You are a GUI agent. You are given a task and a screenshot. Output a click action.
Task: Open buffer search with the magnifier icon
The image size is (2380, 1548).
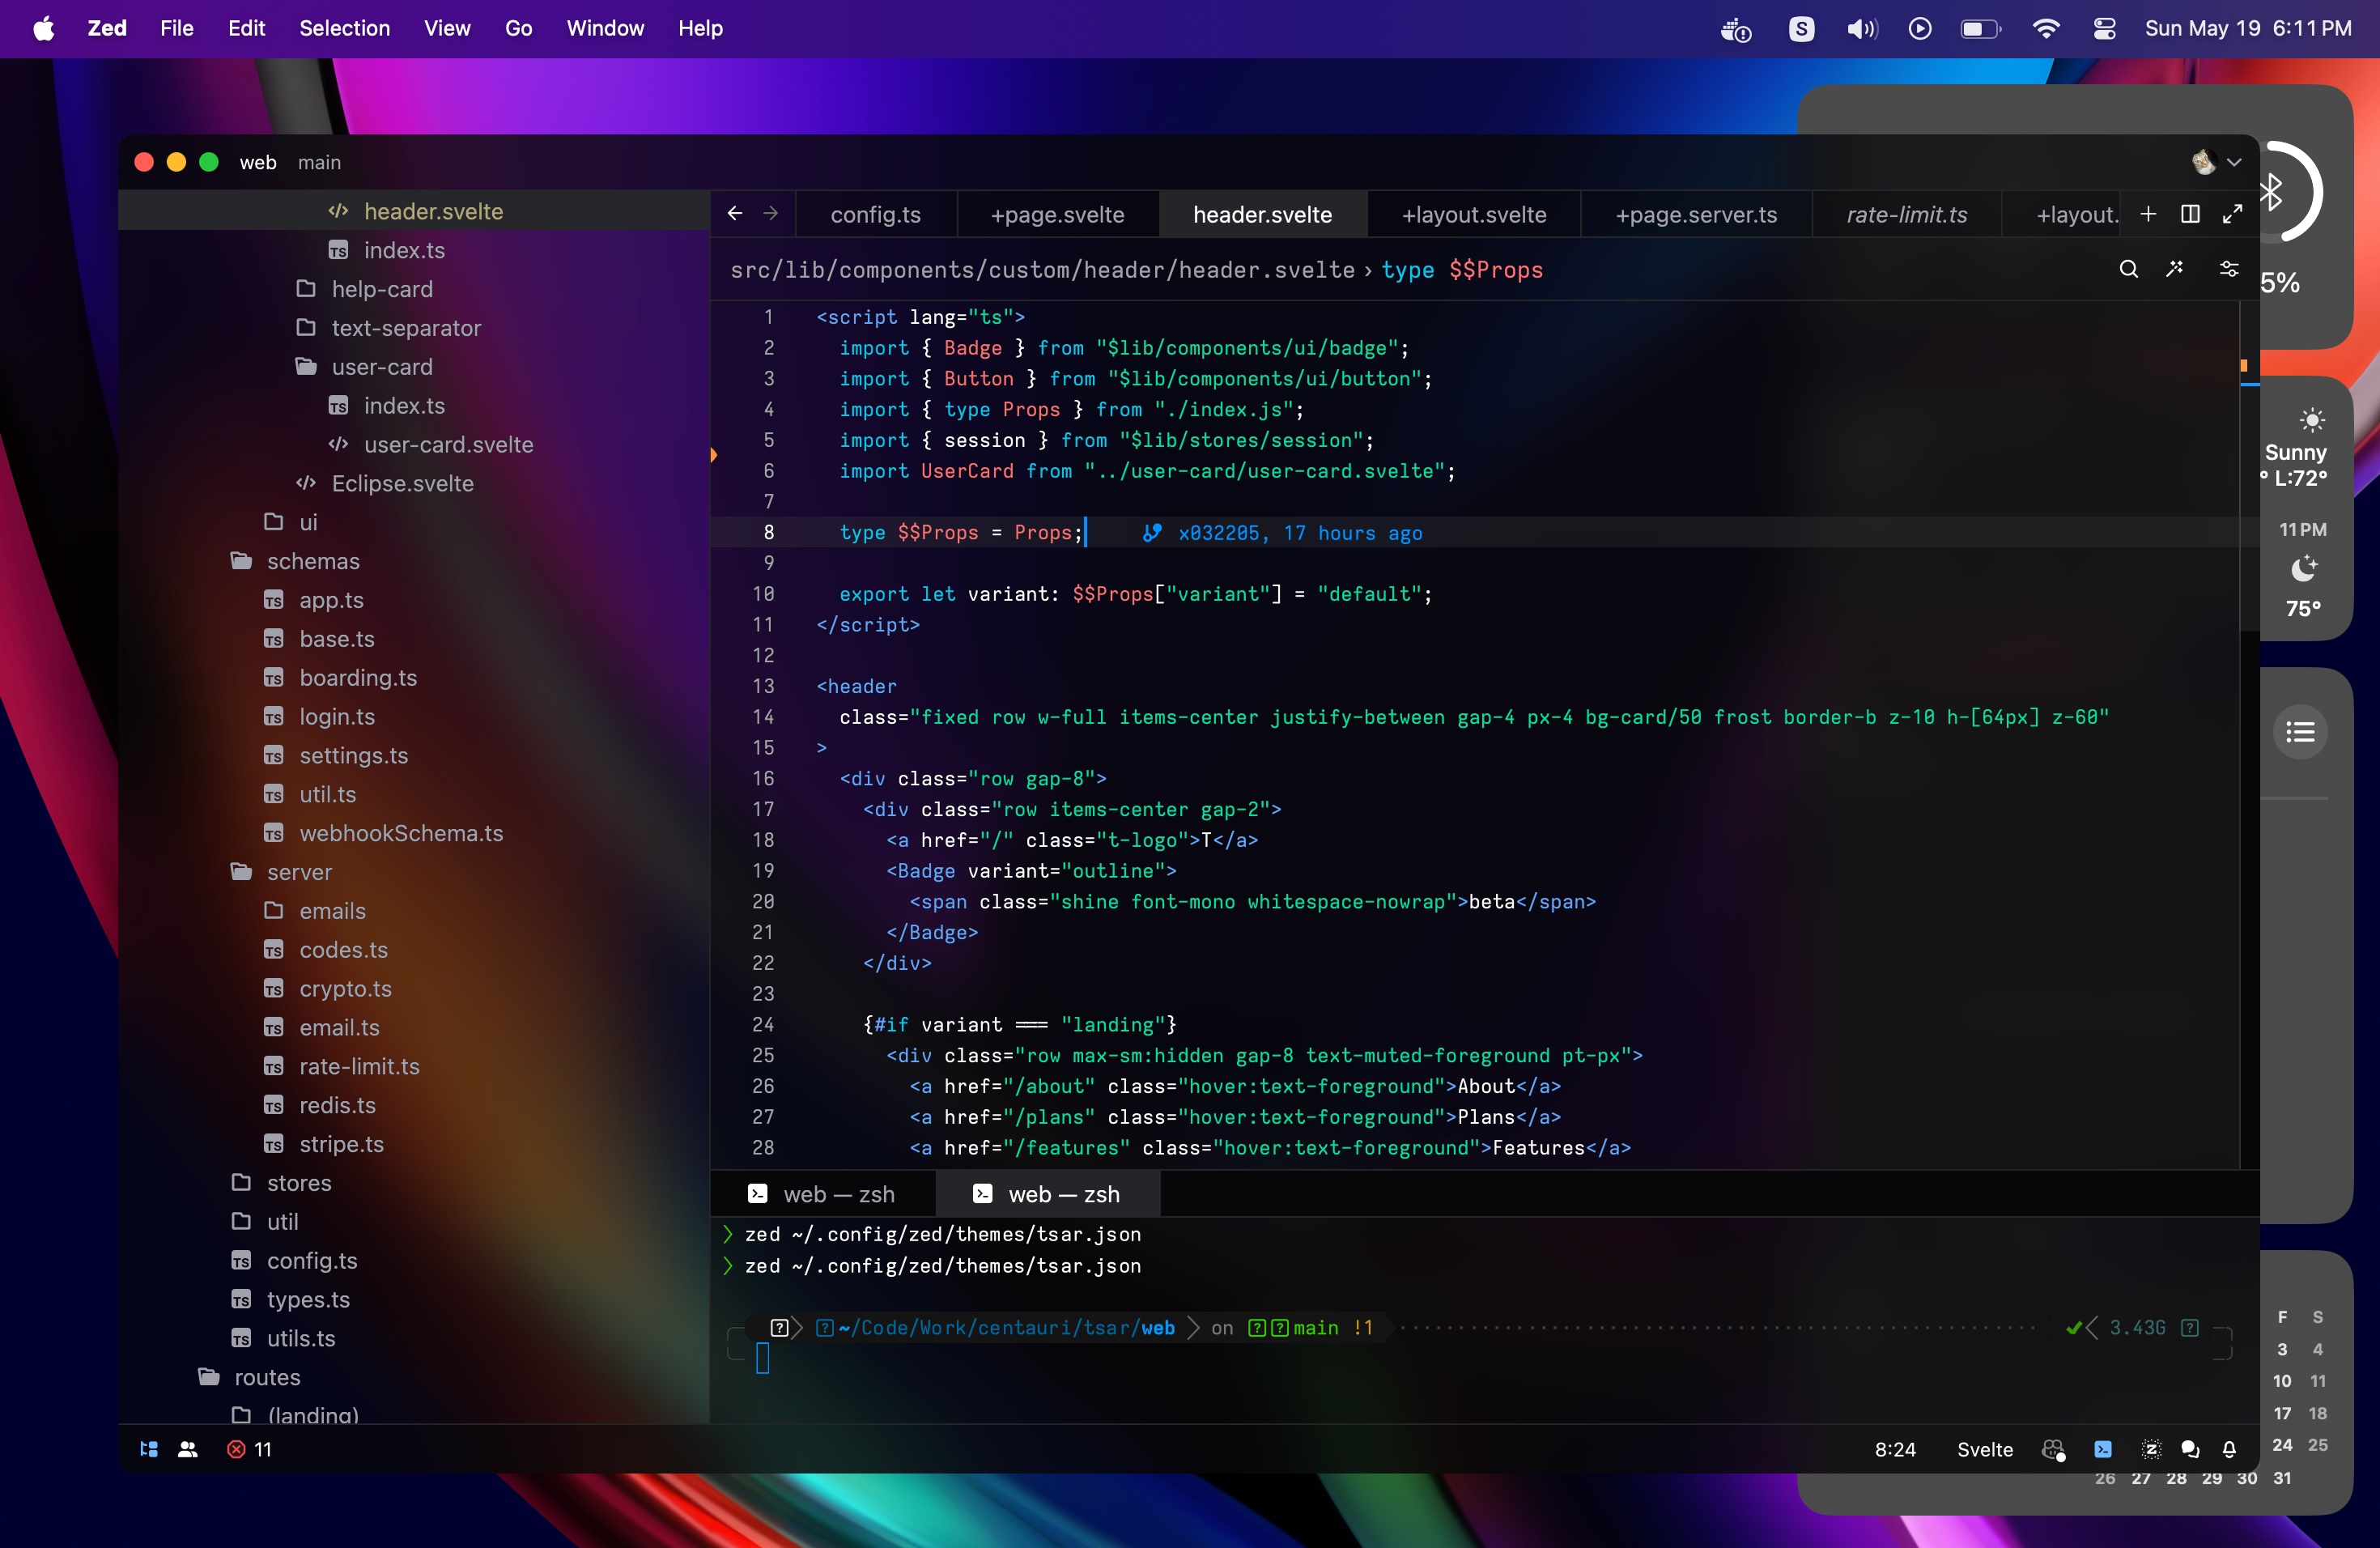(x=2128, y=269)
